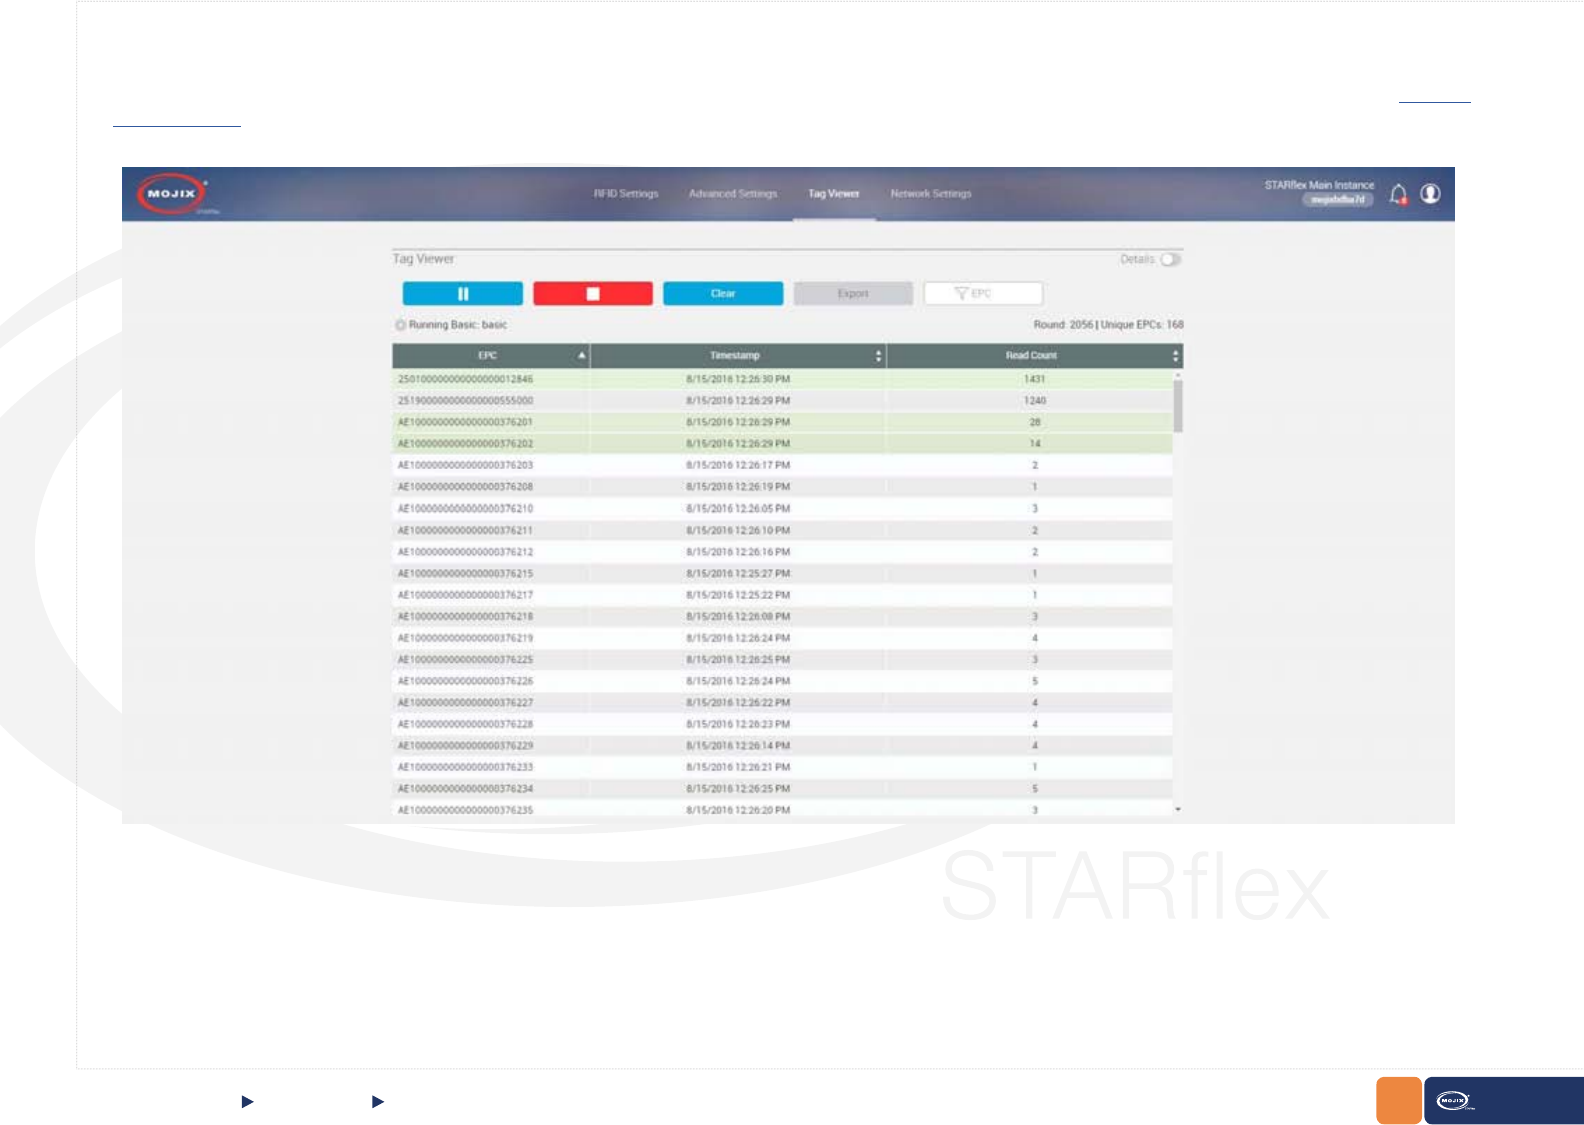Sort by Read Count column arrows
The width and height of the screenshot is (1584, 1125).
pyautogui.click(x=1175, y=356)
